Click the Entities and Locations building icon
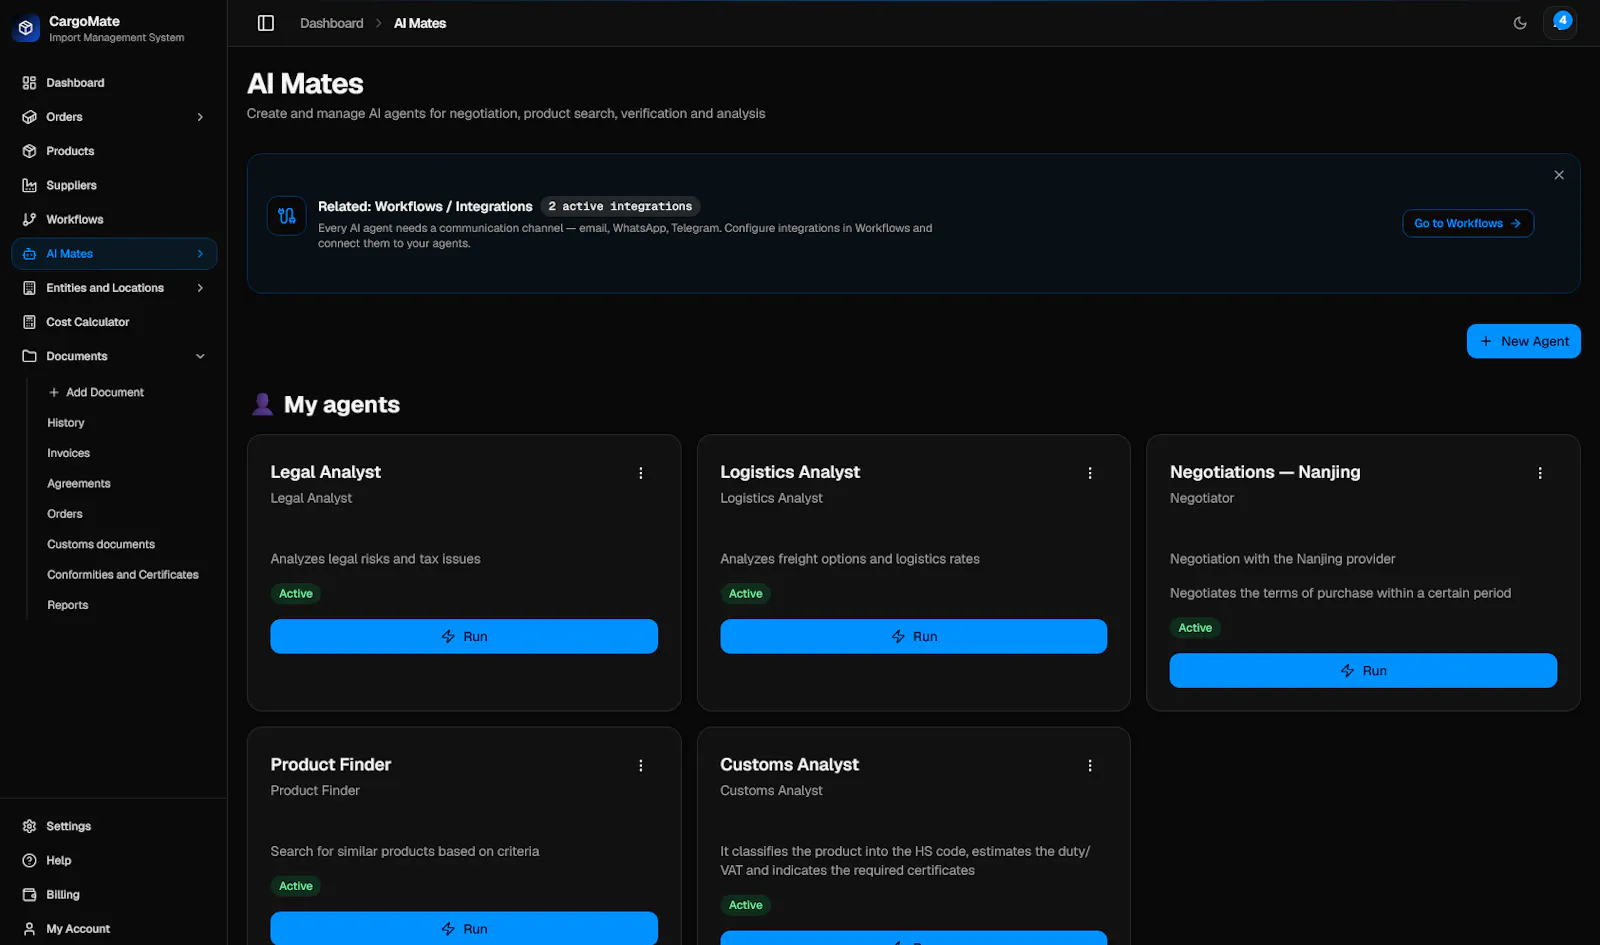Image resolution: width=1600 pixels, height=945 pixels. click(29, 288)
